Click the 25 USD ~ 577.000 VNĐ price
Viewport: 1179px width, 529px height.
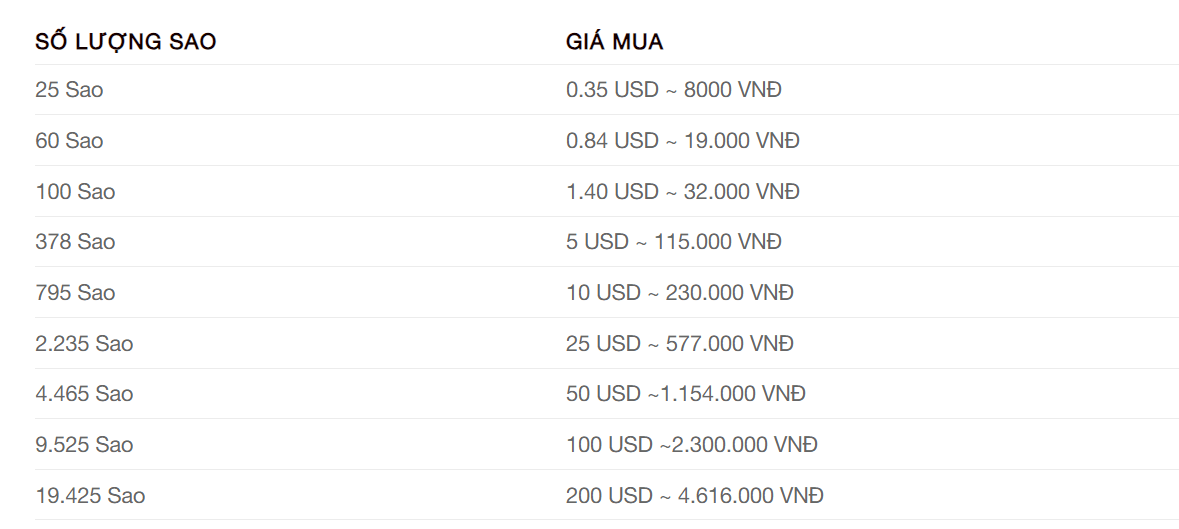(x=680, y=343)
